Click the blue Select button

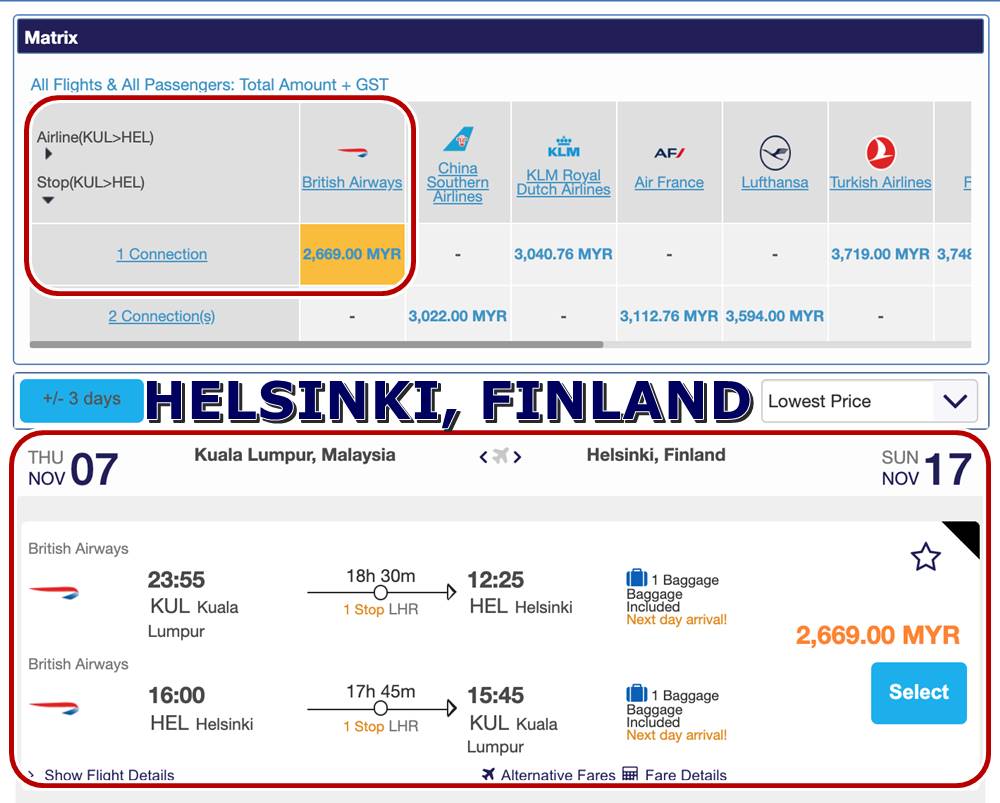click(x=919, y=693)
